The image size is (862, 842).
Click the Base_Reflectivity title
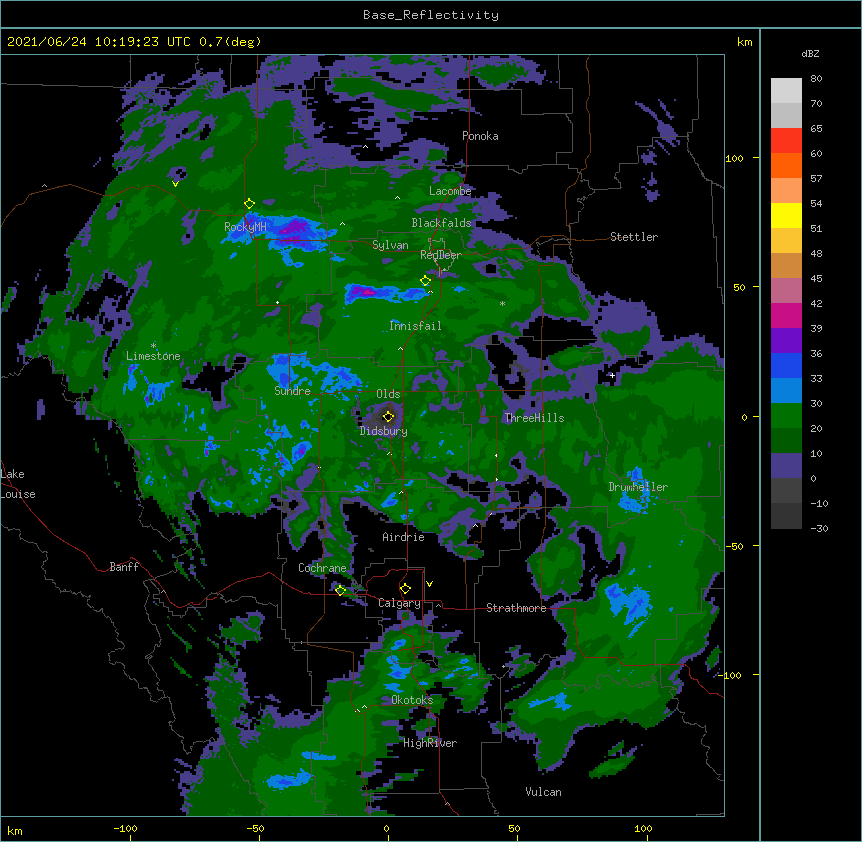(x=431, y=15)
